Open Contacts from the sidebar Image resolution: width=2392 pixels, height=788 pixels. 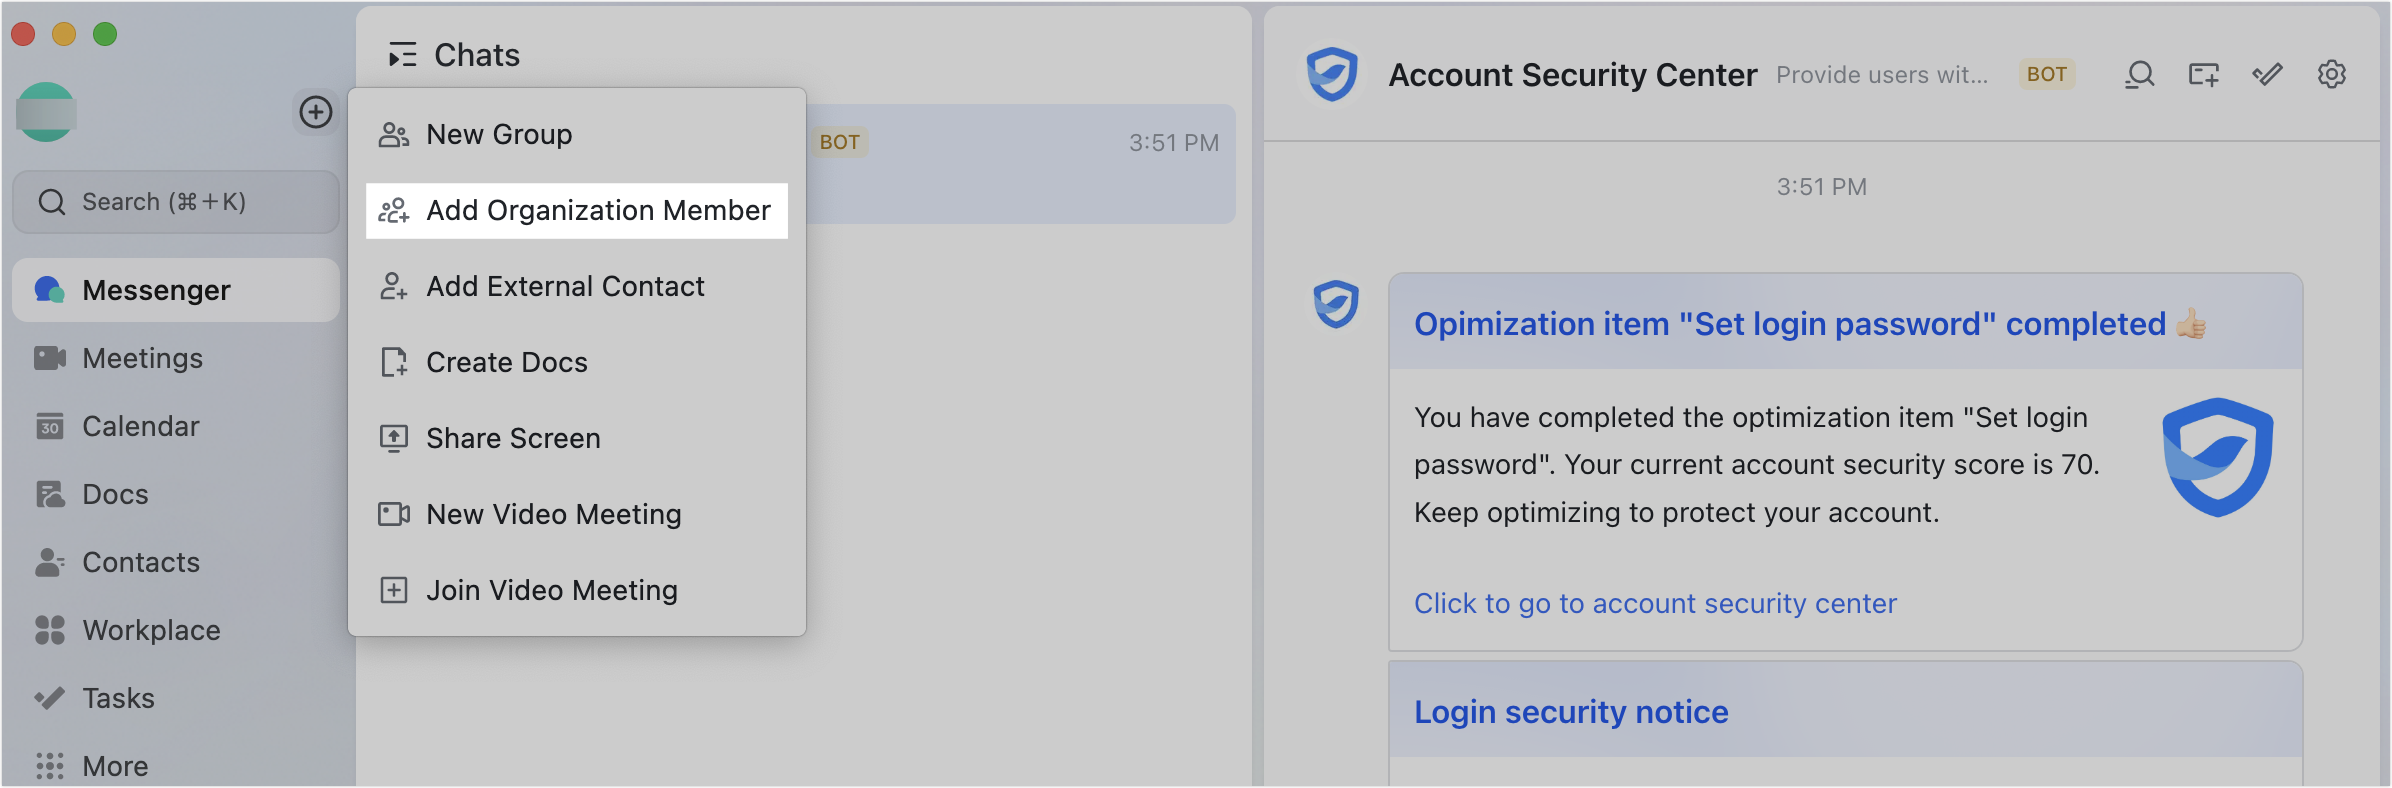140,561
